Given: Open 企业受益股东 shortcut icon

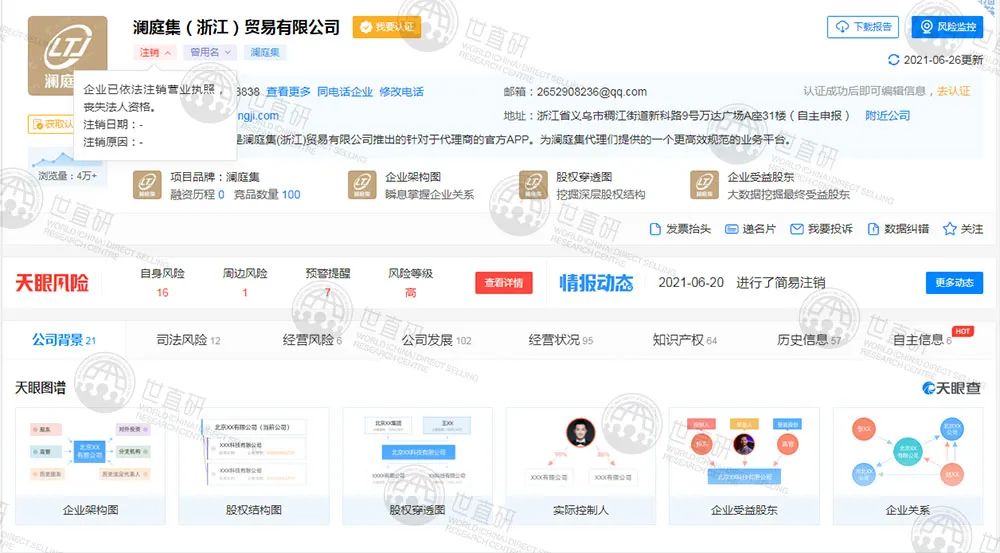Looking at the screenshot, I should pos(704,185).
